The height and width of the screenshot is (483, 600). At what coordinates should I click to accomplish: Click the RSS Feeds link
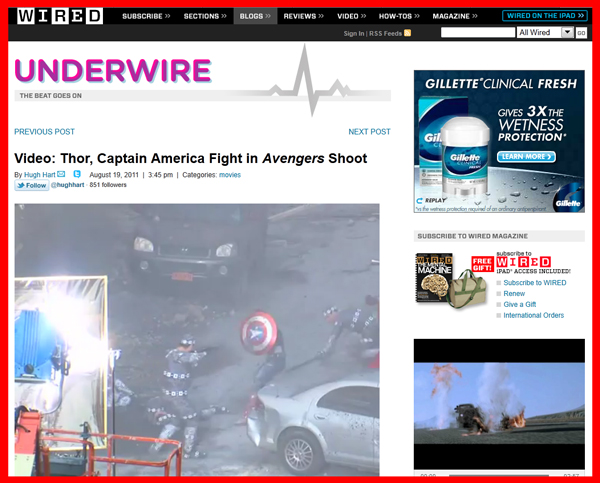pos(385,33)
